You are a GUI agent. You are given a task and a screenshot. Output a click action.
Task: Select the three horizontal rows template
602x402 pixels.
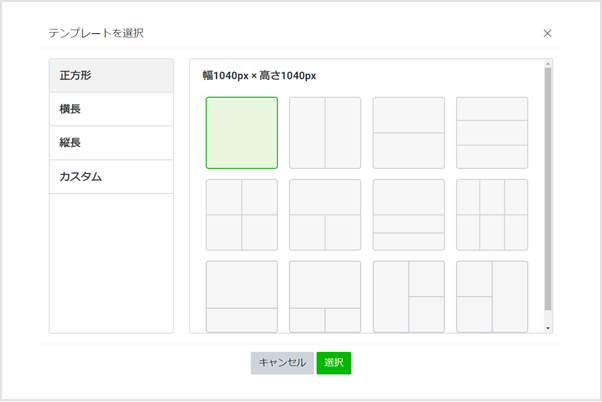coord(492,133)
